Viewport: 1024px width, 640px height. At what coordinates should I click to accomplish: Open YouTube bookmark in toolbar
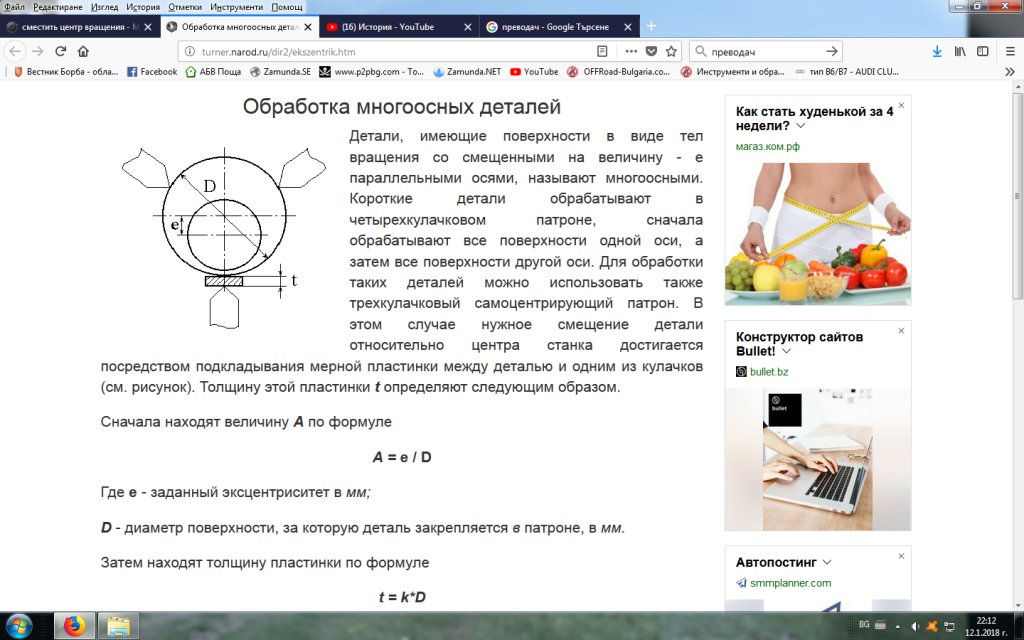534,72
